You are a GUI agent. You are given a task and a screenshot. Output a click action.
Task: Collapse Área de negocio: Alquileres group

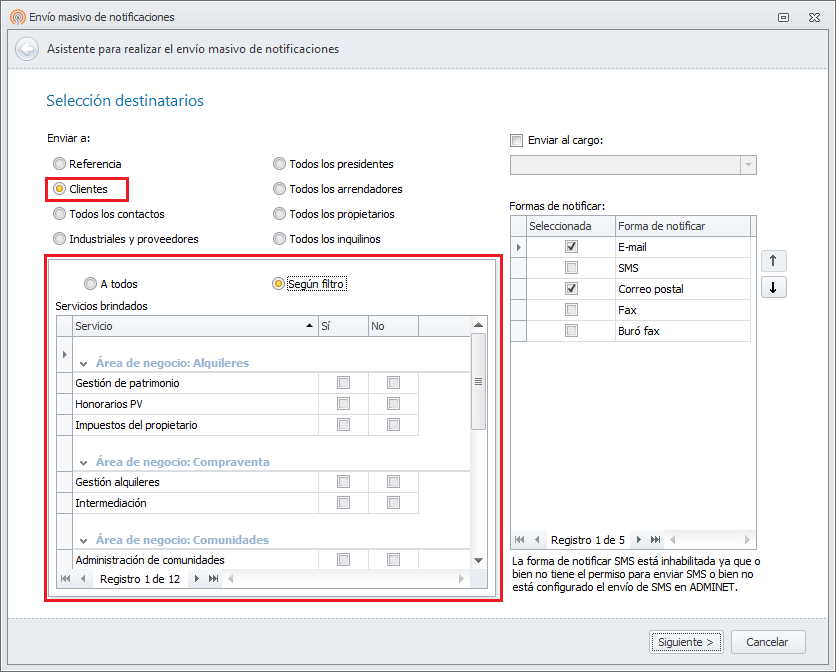84,364
